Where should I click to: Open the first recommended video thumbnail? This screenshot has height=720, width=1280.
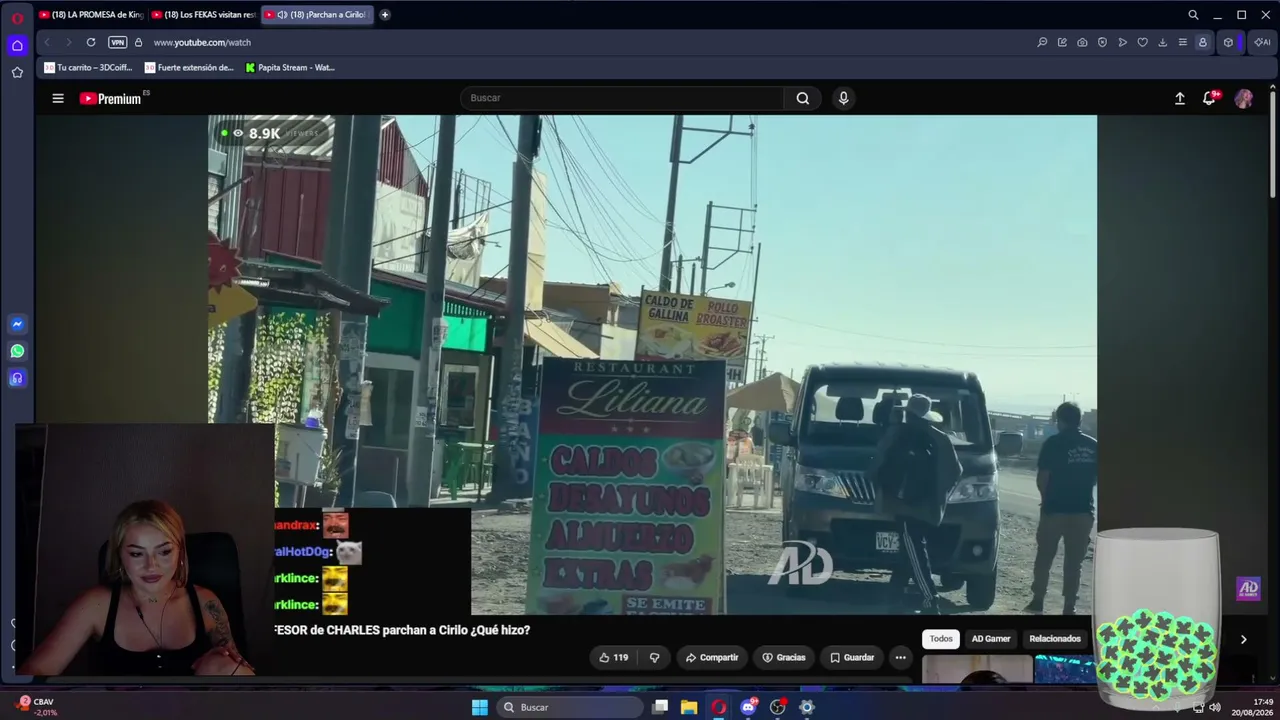click(x=977, y=670)
